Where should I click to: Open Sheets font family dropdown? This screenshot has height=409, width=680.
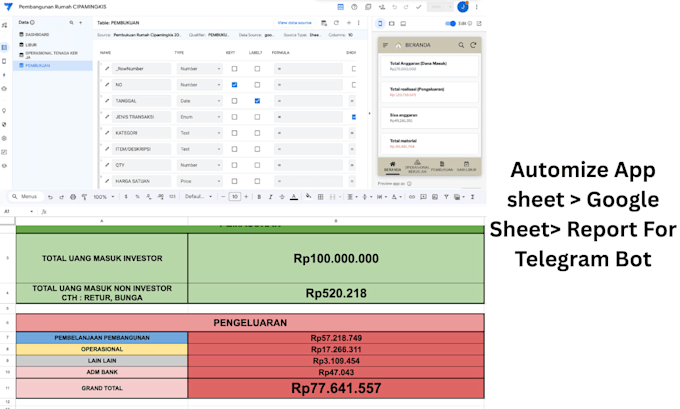pyautogui.click(x=198, y=197)
